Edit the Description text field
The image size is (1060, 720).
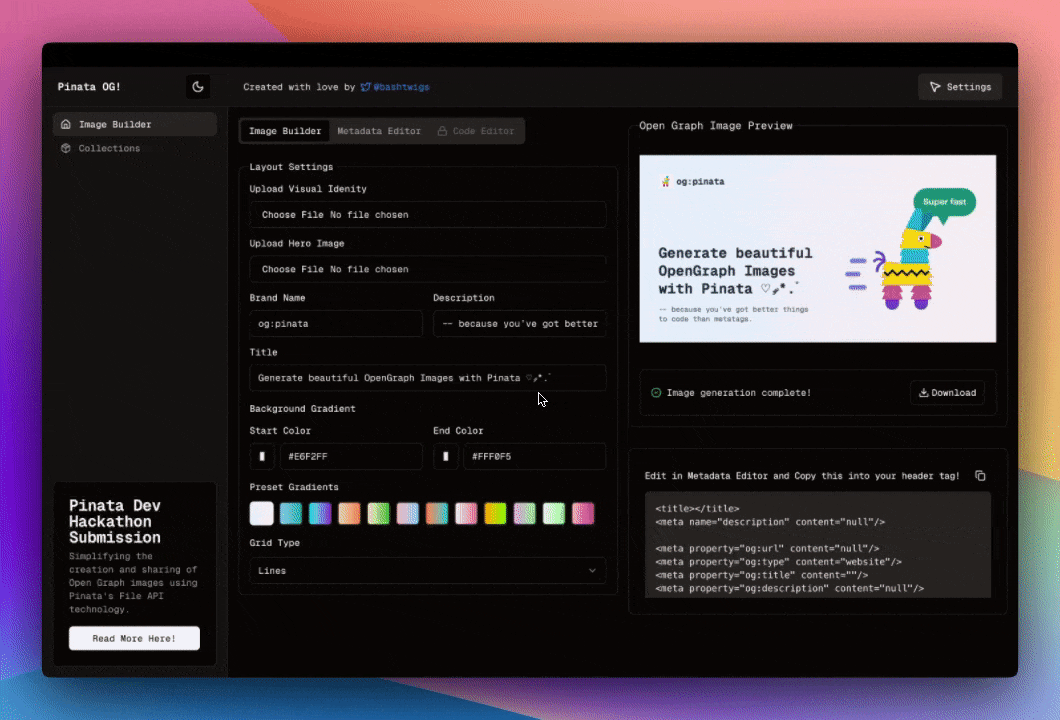click(x=519, y=324)
